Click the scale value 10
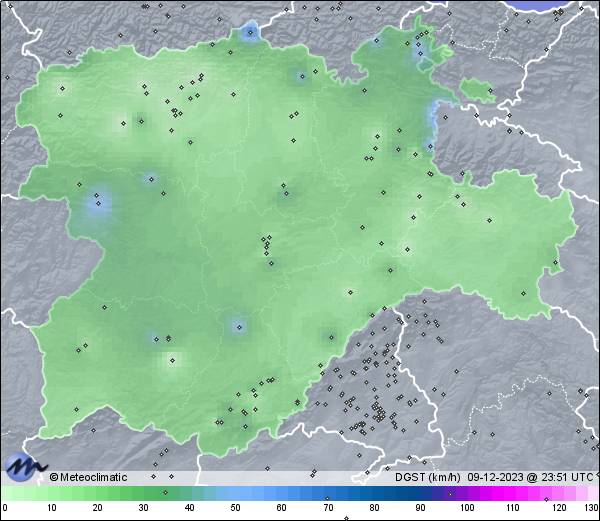 52,508
